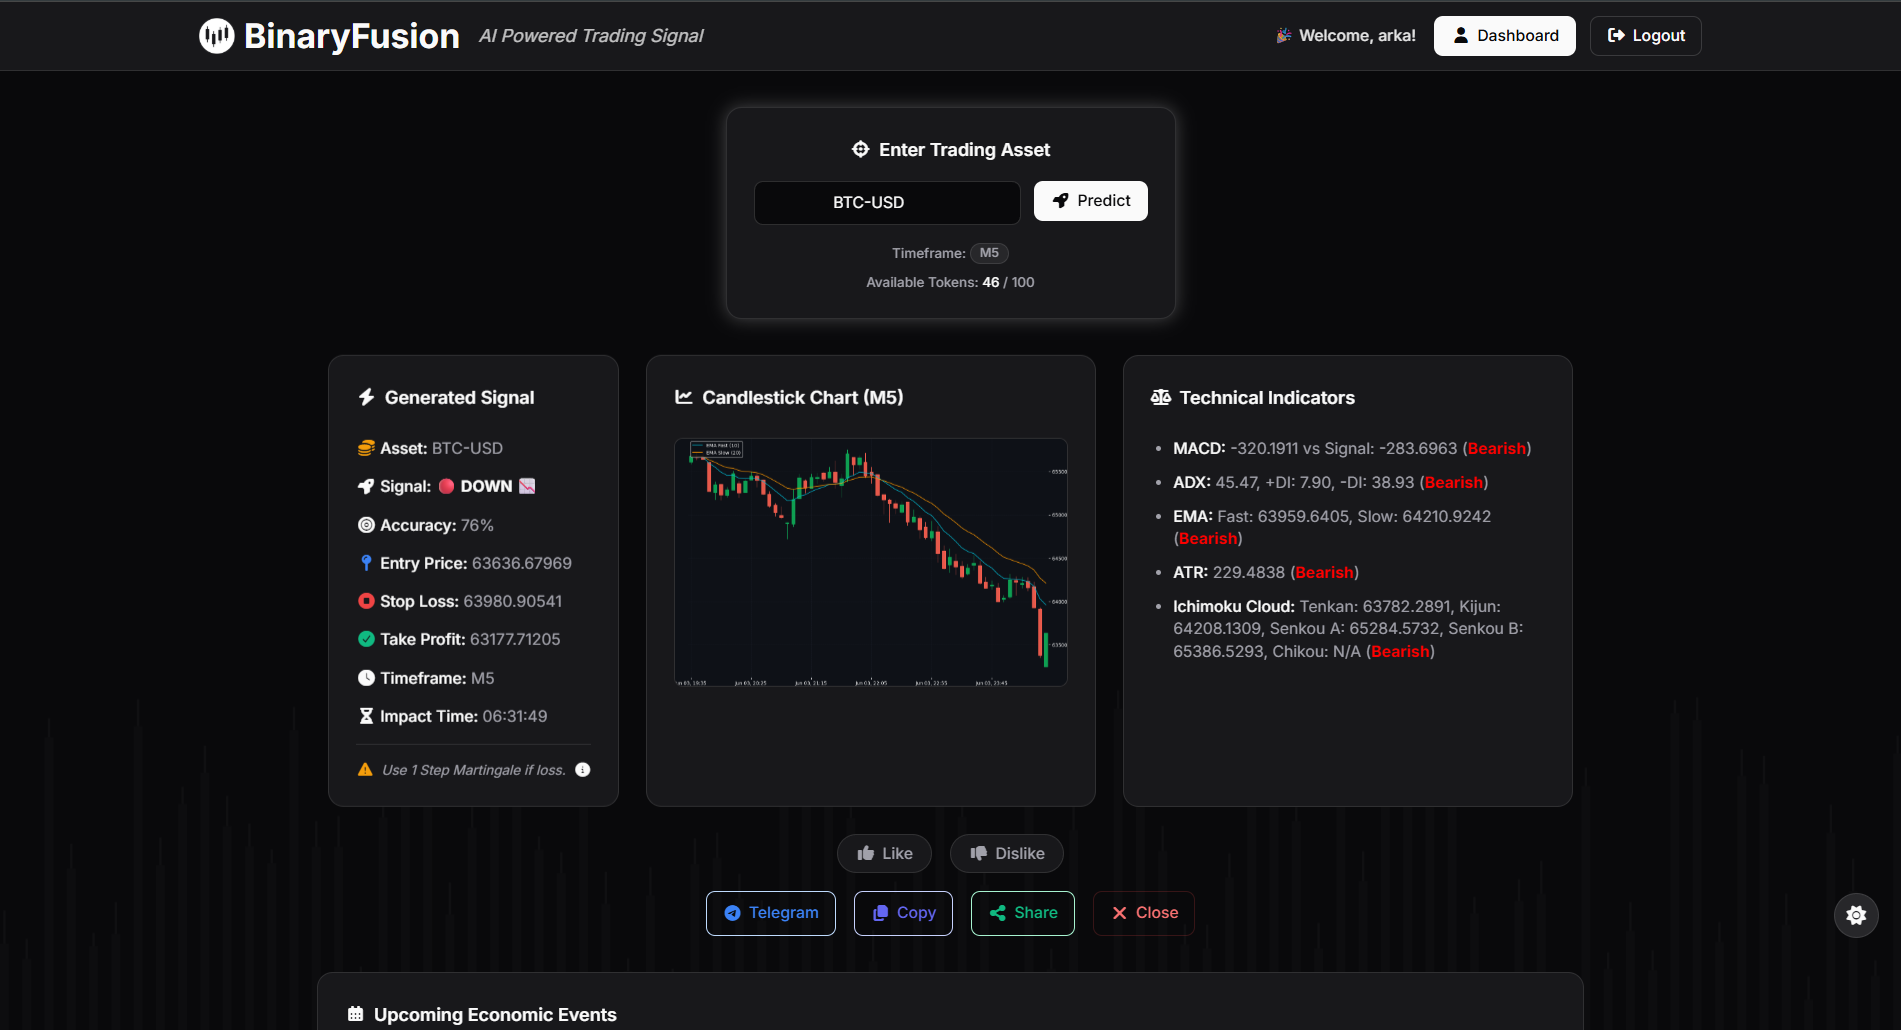Click the coins icon next to Asset
The width and height of the screenshot is (1901, 1030).
tap(366, 448)
